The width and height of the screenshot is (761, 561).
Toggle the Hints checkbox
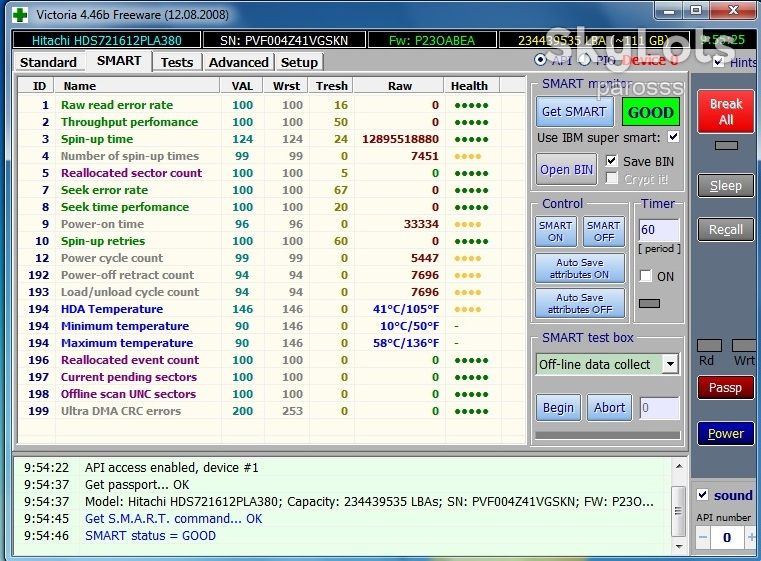click(x=719, y=62)
